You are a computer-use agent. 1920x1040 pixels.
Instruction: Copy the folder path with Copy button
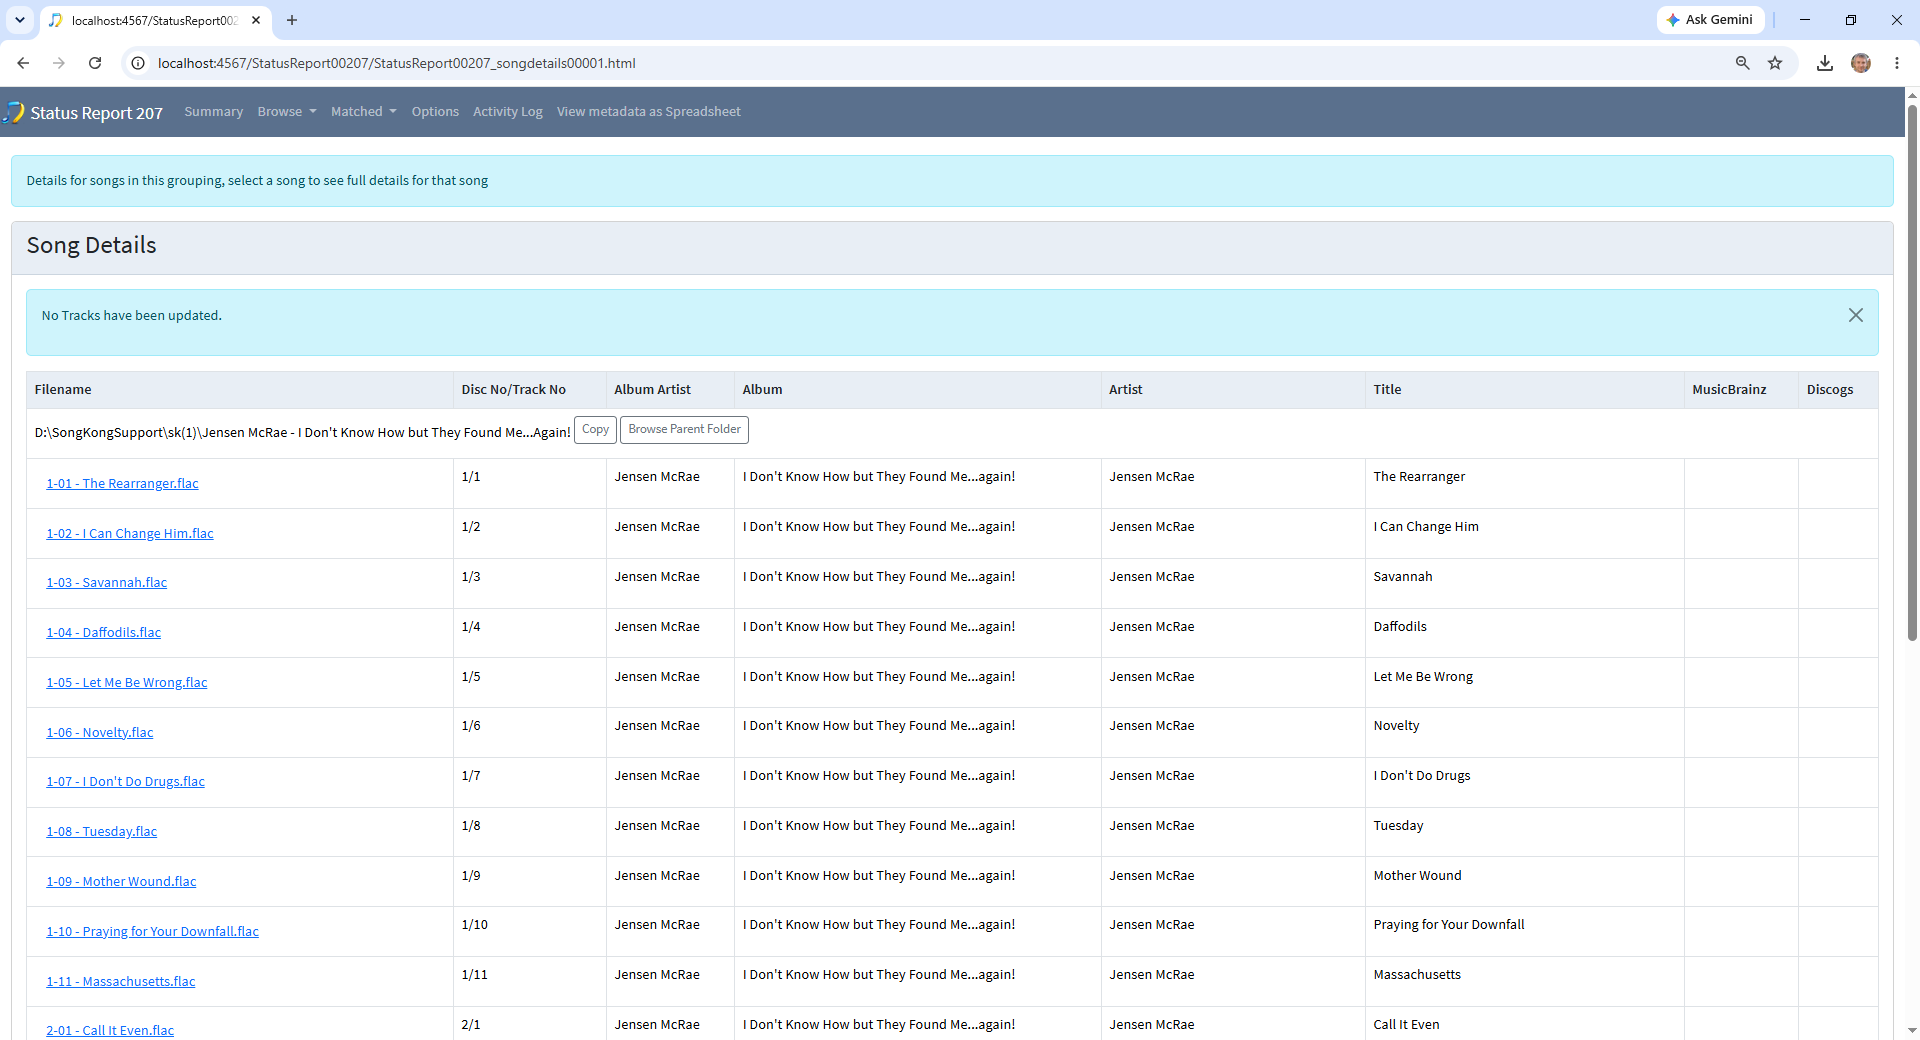(x=595, y=430)
